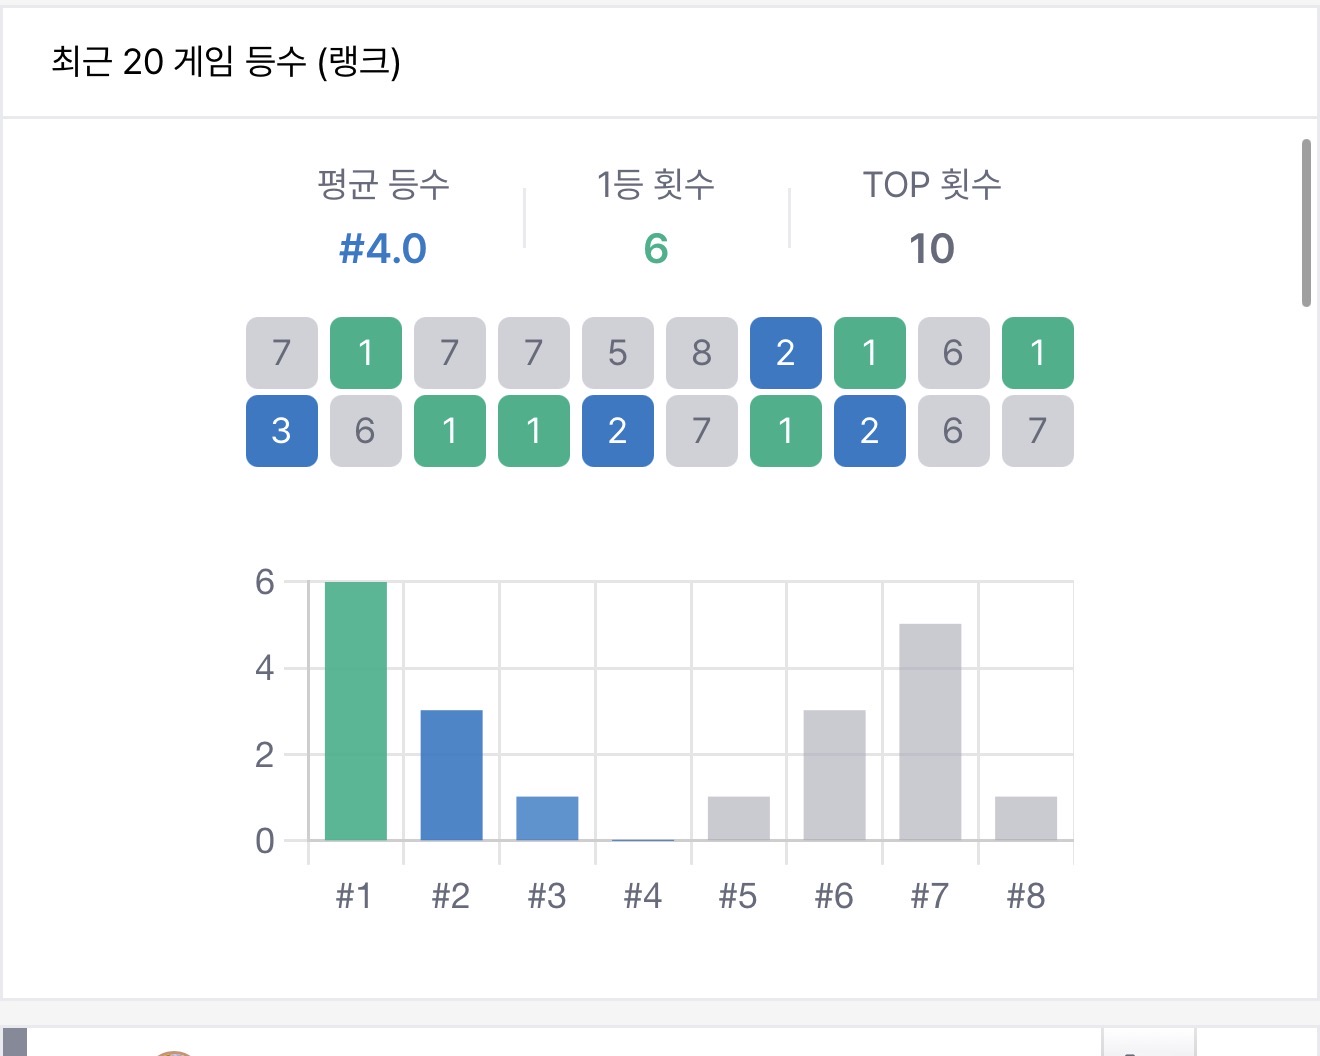
Task: Click the 평균 등수 value #4.0
Action: pyautogui.click(x=383, y=248)
